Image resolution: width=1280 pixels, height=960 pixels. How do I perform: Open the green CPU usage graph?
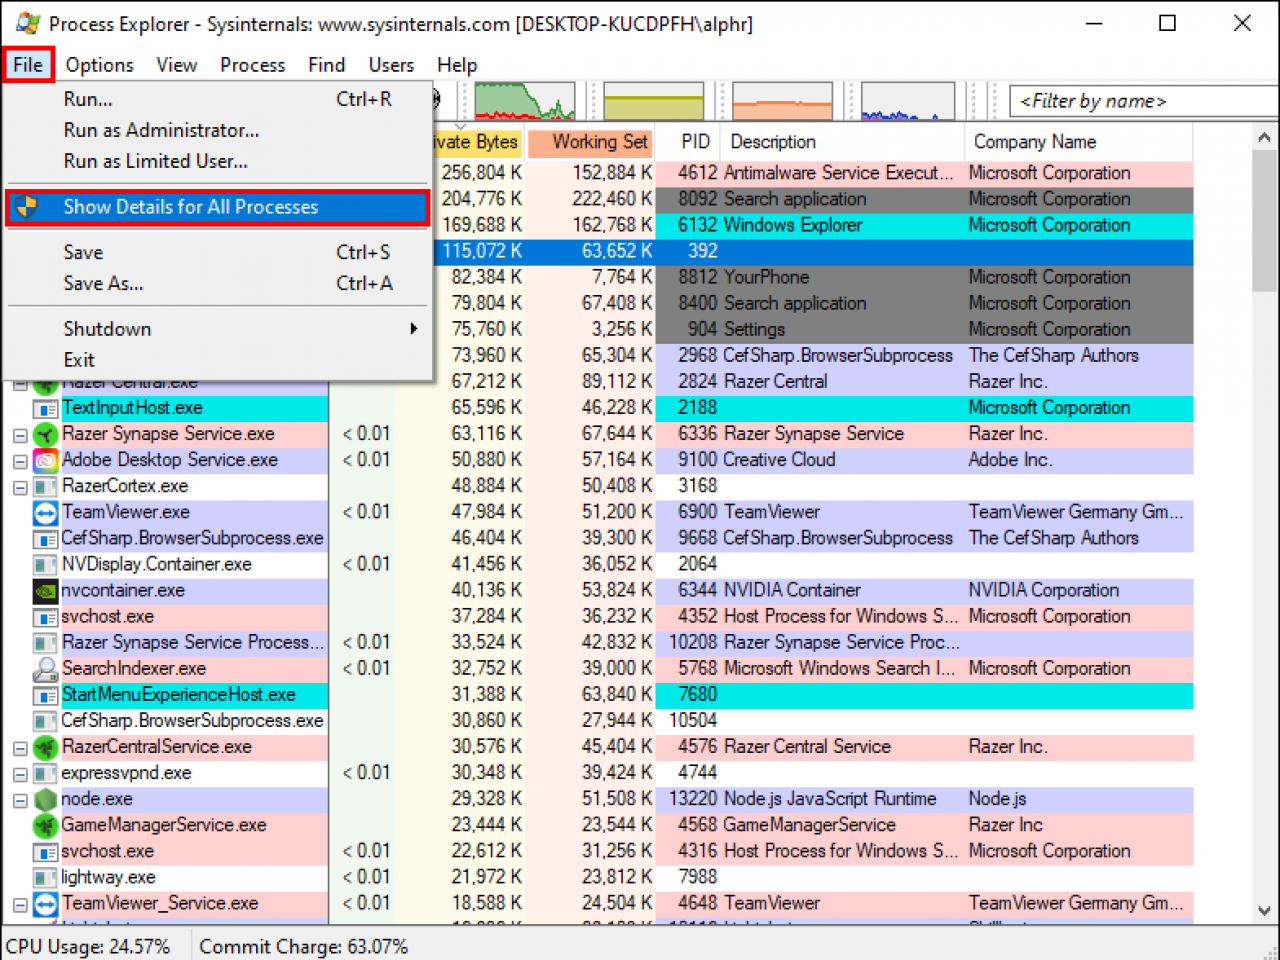524,101
